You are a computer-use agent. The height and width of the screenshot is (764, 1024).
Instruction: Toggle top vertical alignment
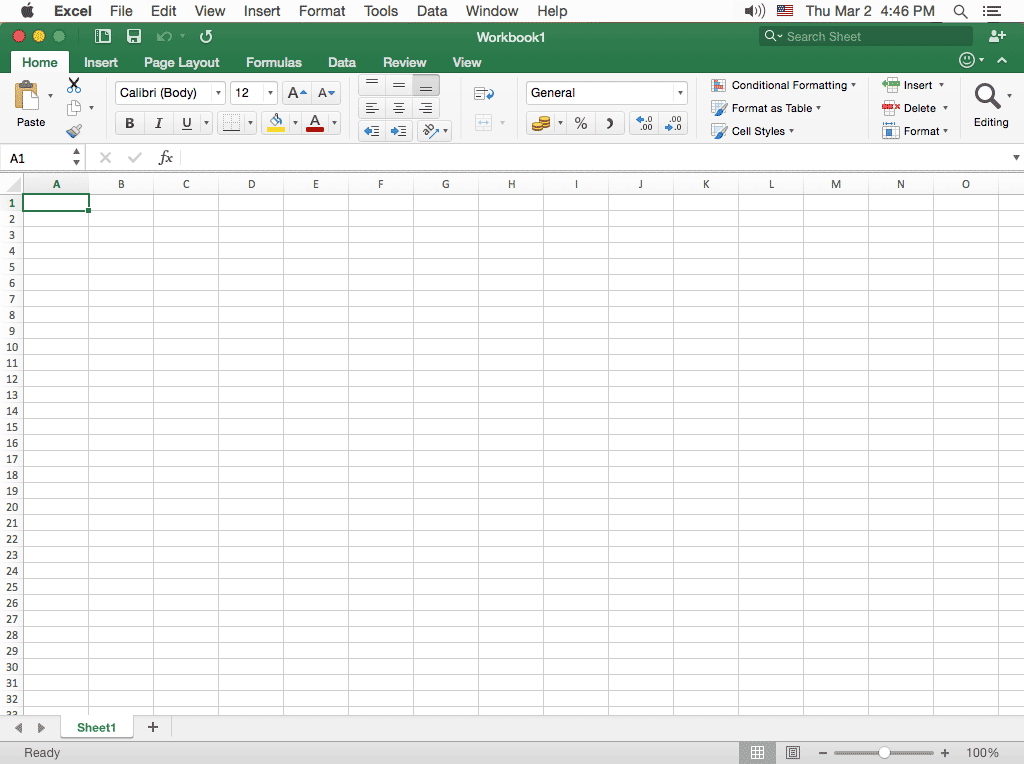pyautogui.click(x=372, y=85)
